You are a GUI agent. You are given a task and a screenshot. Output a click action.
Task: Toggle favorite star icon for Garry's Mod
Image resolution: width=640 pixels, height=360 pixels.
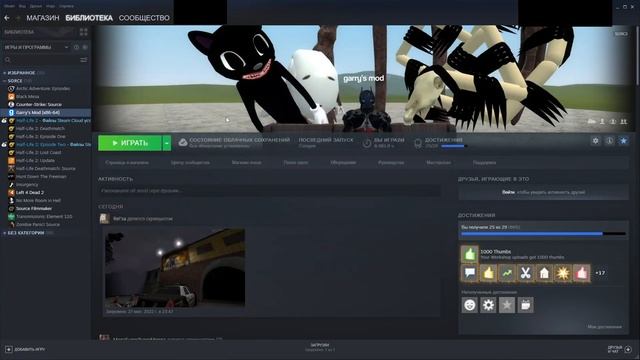[x=623, y=141]
